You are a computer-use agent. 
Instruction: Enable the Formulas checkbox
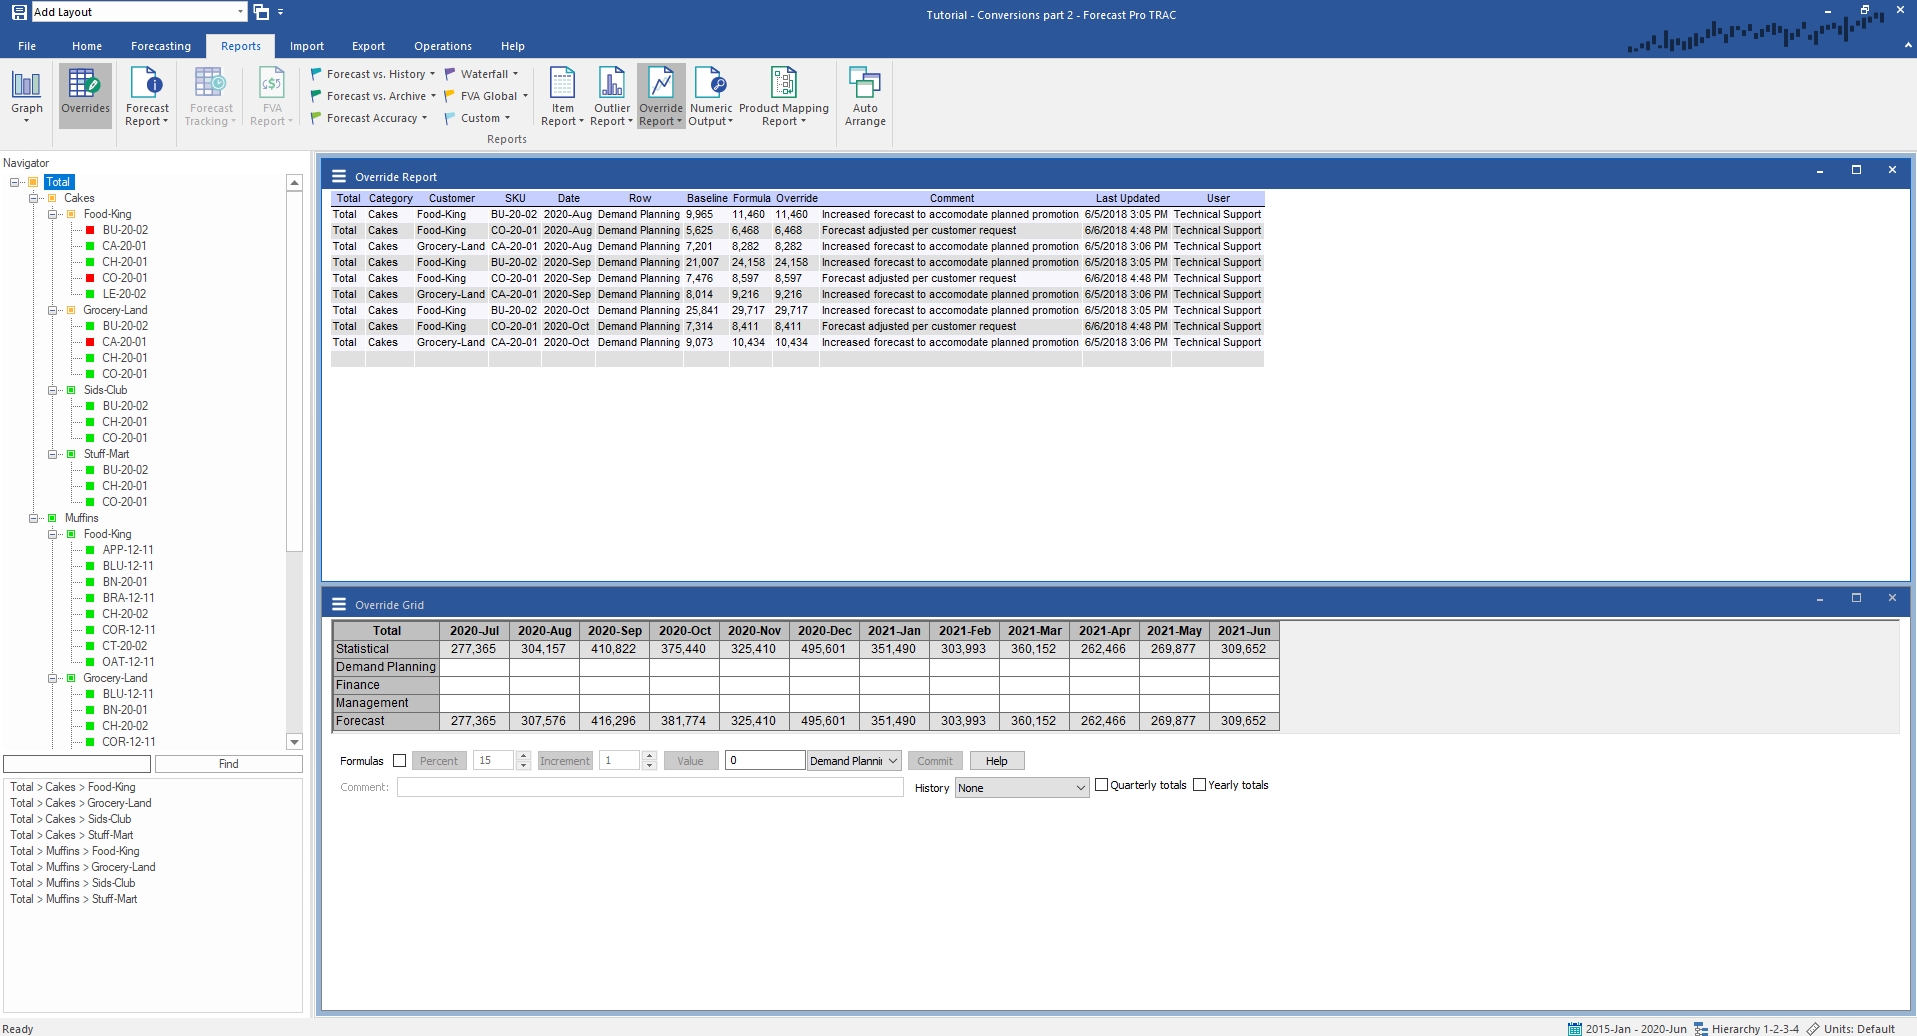[x=400, y=761]
